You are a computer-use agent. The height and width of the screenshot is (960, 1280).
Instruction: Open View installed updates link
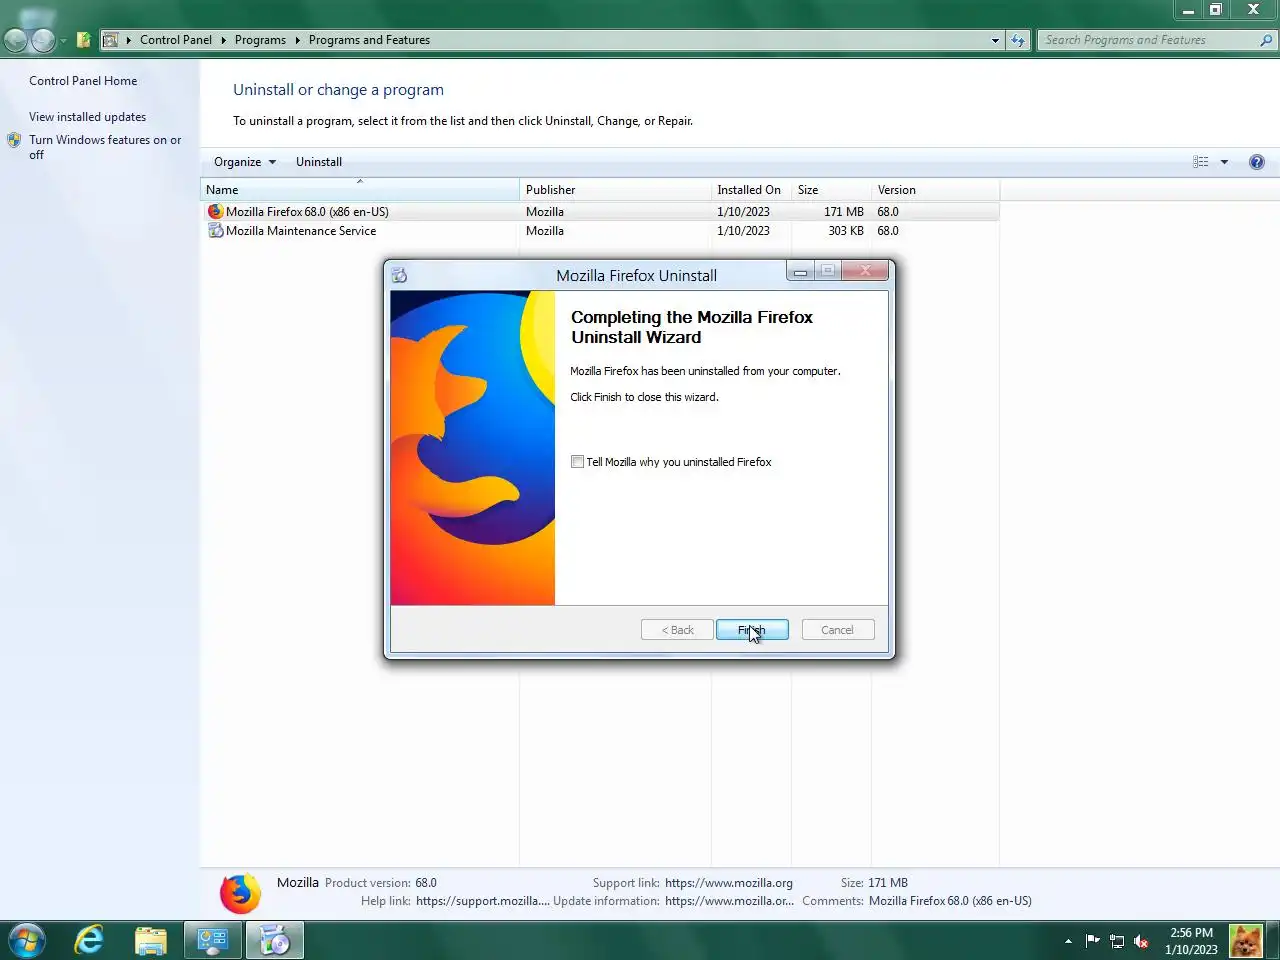(87, 117)
